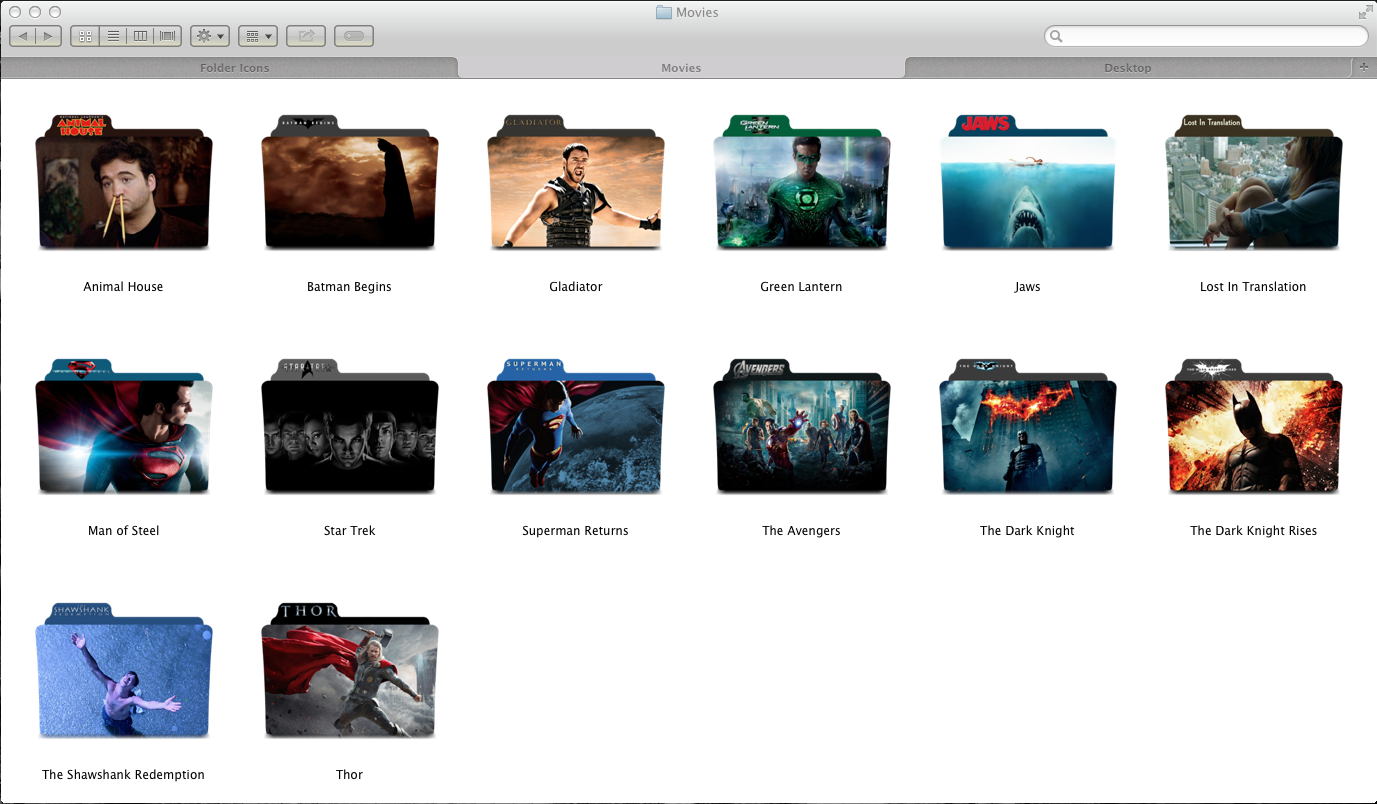Screen dimensions: 1377x804
Task: Select The Avengers folder icon
Action: click(802, 426)
